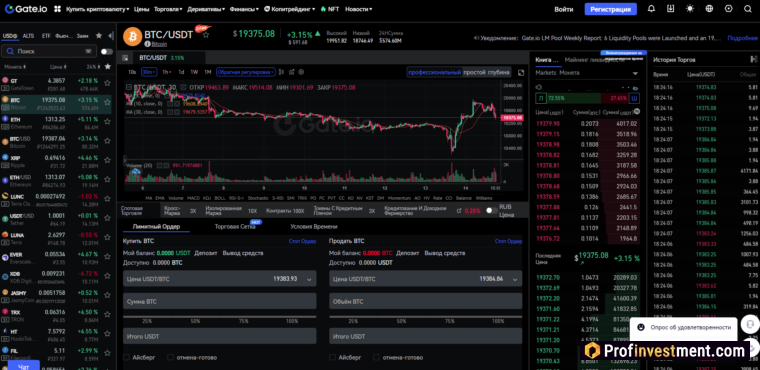Select the Ш short button in the order book
This screenshot has width=760, height=370.
coord(635,98)
